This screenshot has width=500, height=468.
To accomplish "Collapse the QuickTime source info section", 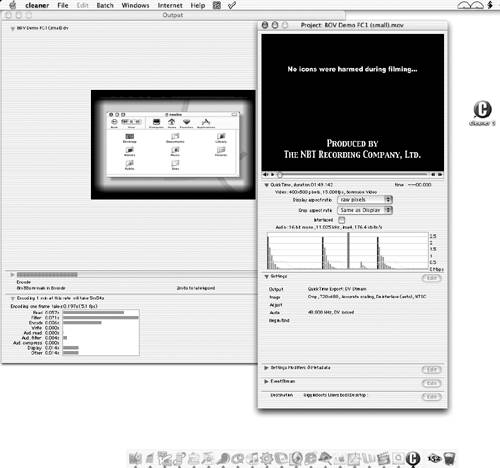I will coord(267,185).
